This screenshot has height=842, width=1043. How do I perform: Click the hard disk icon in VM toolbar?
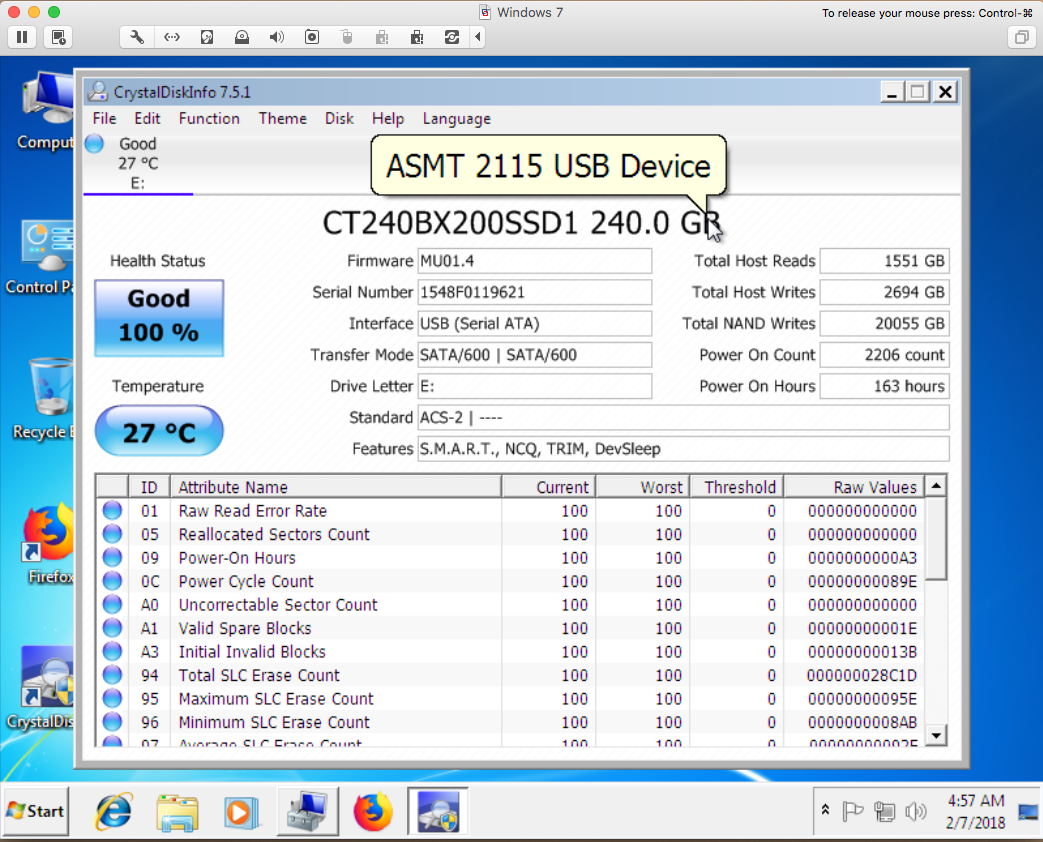[207, 37]
